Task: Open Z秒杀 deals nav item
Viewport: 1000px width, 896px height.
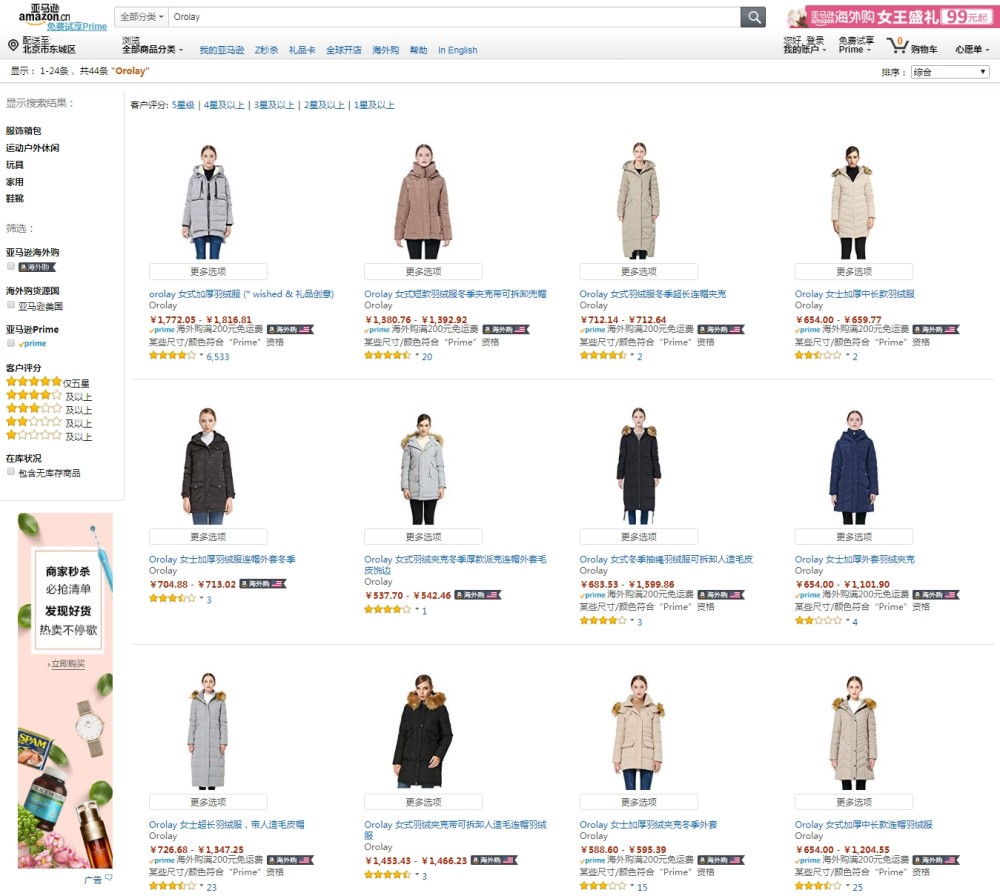Action: point(266,50)
